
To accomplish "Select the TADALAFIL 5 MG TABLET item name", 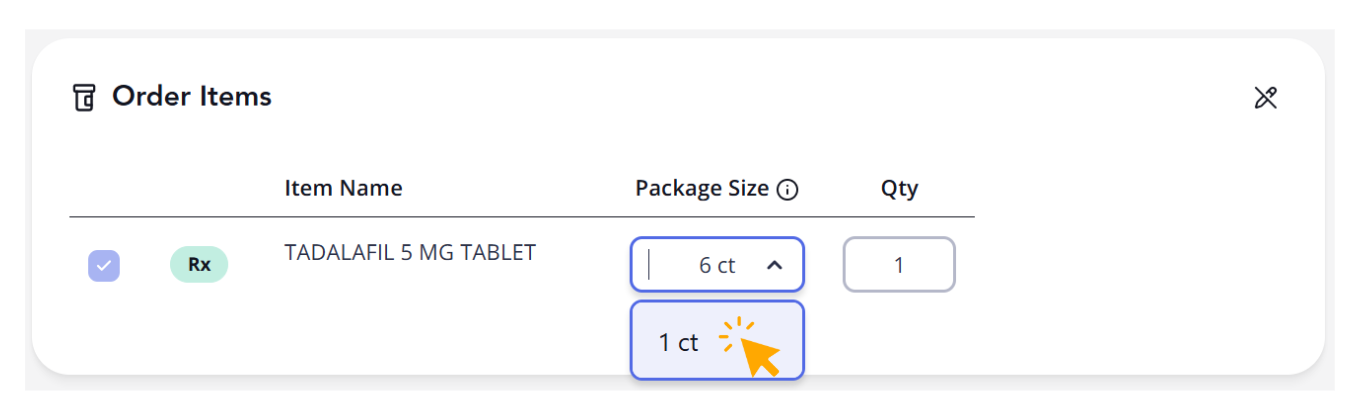I will tap(410, 253).
